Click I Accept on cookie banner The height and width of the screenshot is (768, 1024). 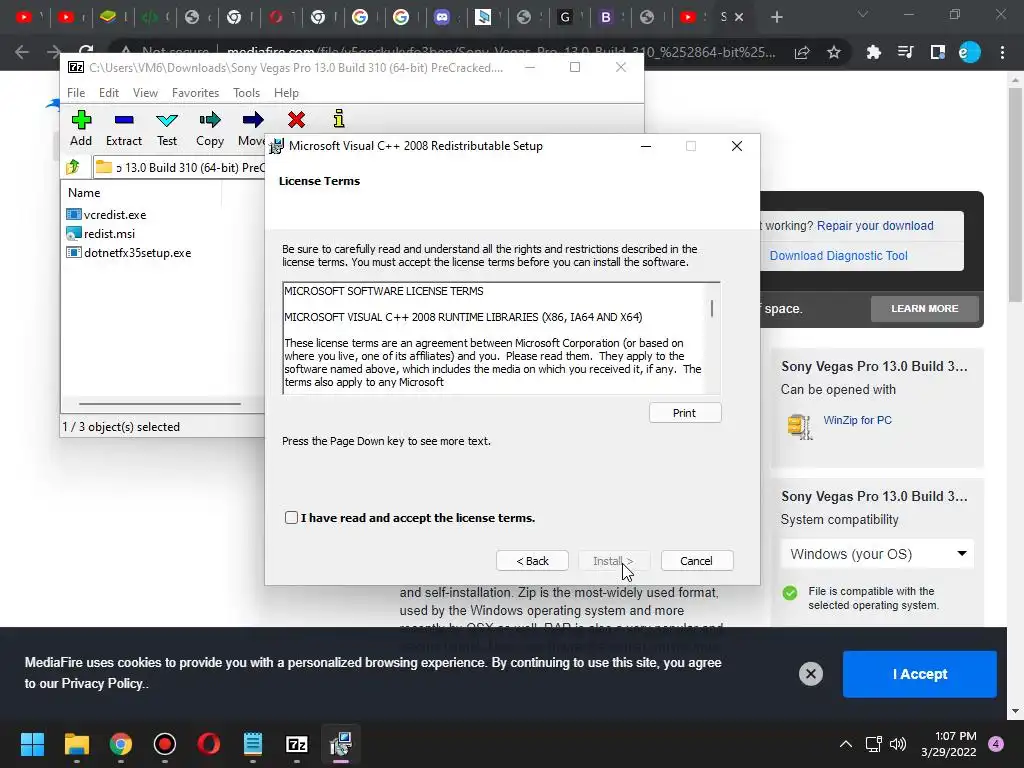point(920,674)
